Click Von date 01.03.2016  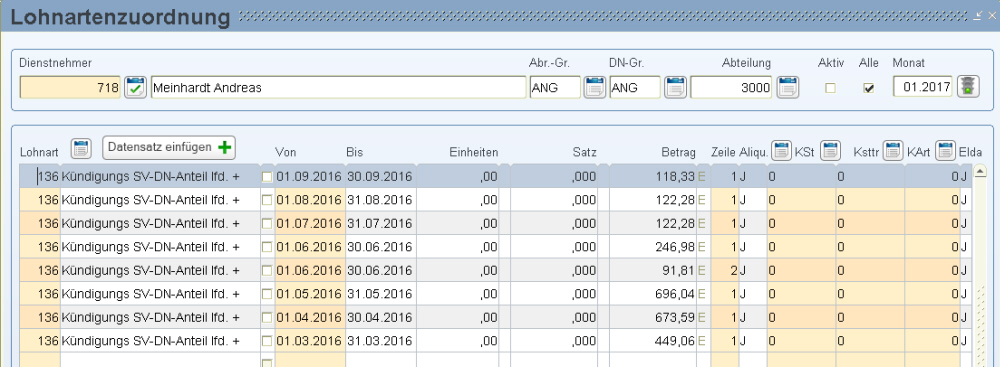[x=310, y=341]
